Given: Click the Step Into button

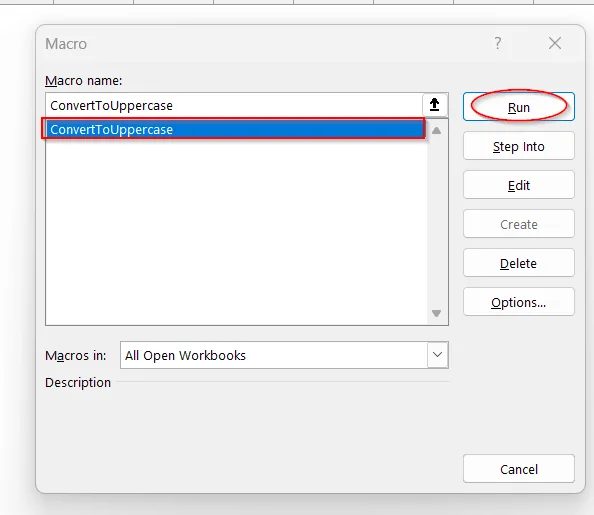Looking at the screenshot, I should [x=519, y=146].
